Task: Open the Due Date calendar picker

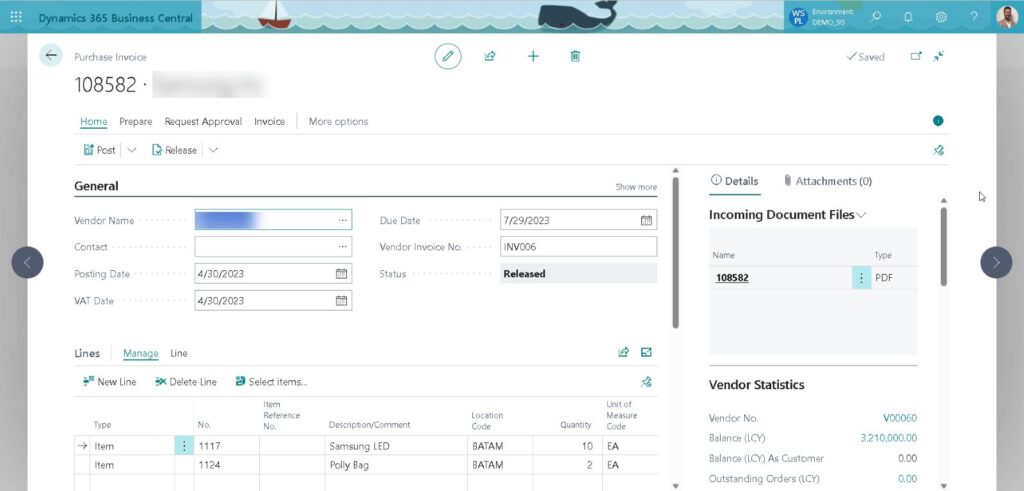Action: tap(646, 220)
